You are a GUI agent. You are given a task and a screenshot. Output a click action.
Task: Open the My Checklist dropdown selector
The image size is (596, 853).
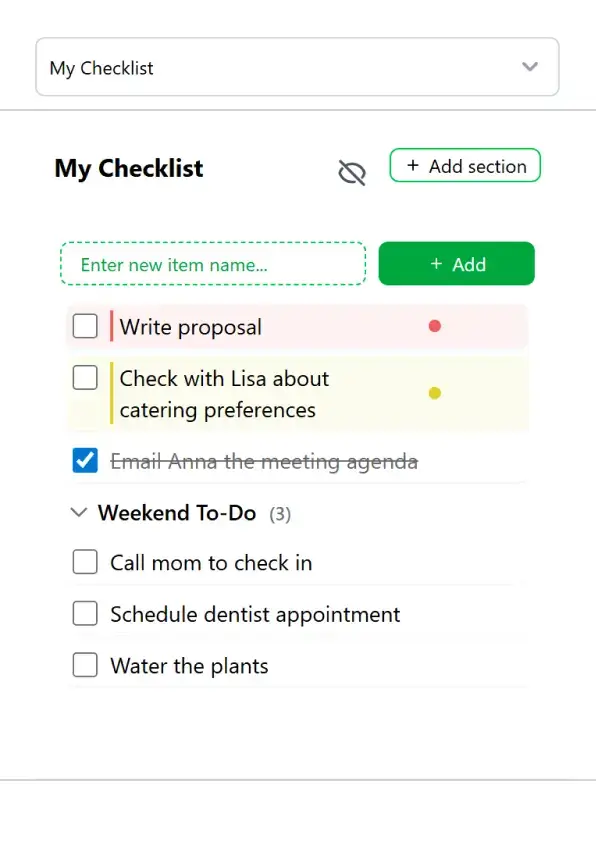tap(297, 67)
